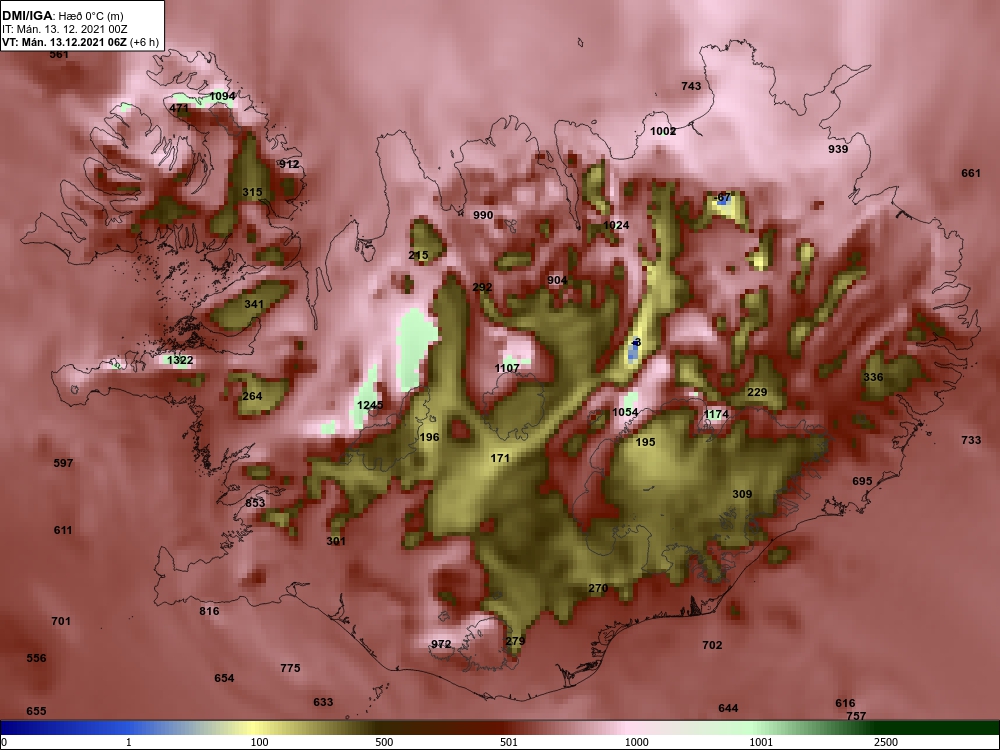This screenshot has height=750, width=1000.
Task: Click the map value 695
Action: point(862,481)
